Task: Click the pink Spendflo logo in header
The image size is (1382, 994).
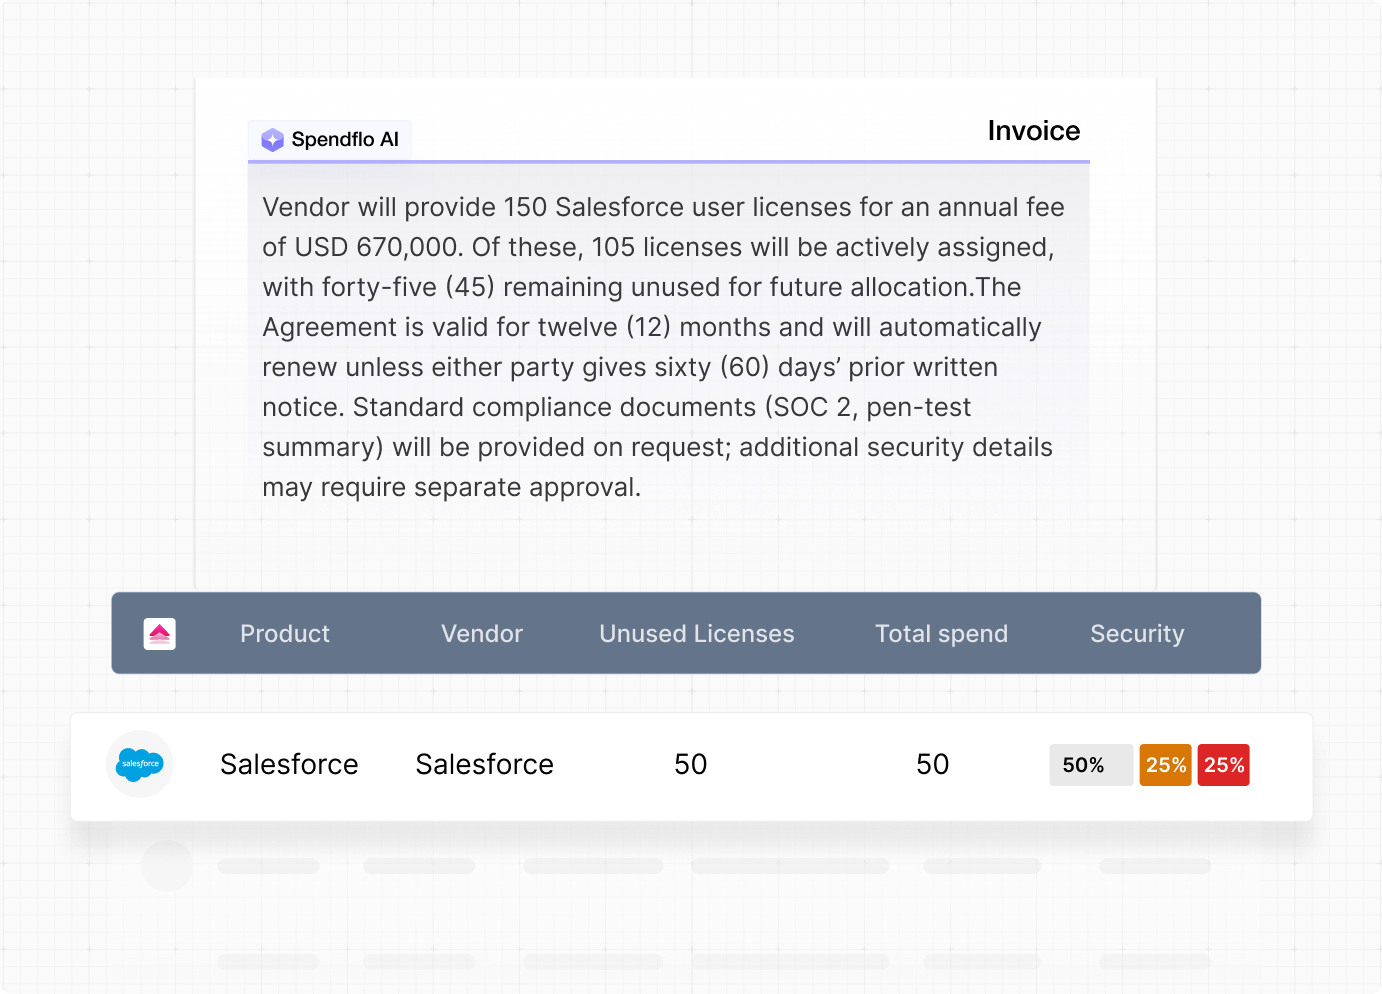Action: point(160,634)
